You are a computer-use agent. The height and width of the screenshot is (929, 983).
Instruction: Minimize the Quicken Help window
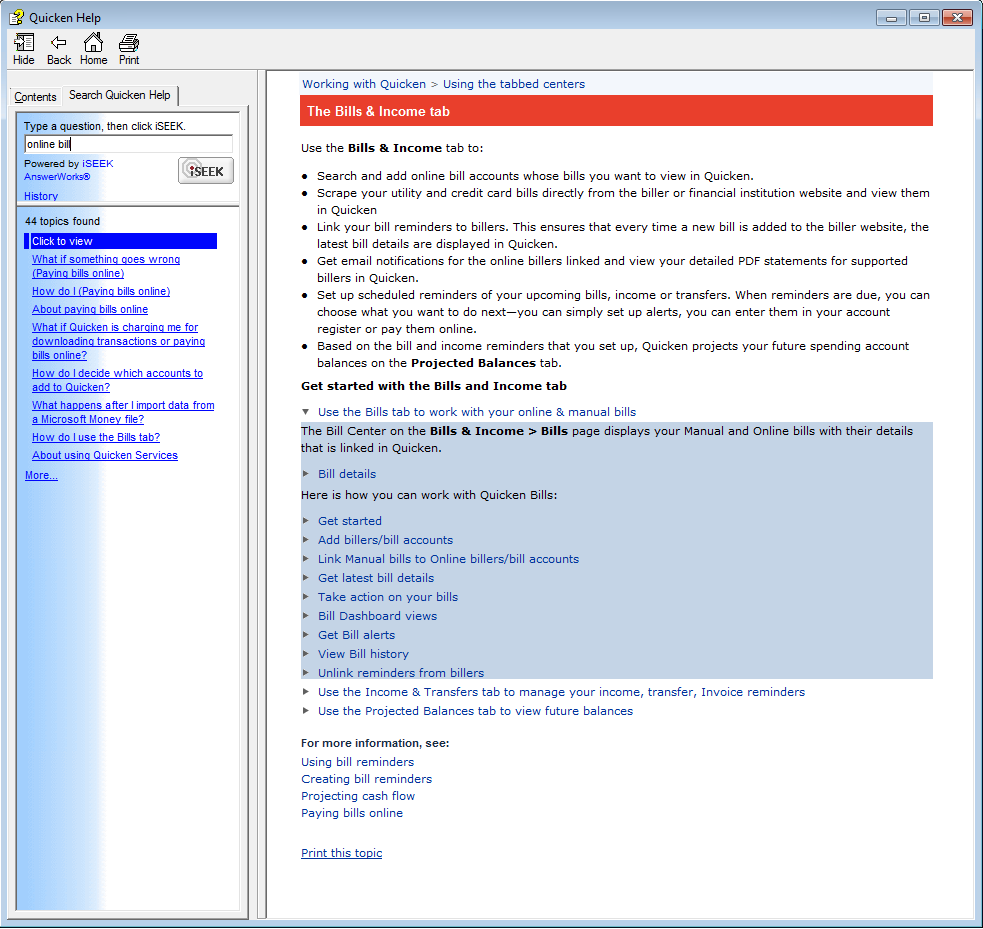891,18
